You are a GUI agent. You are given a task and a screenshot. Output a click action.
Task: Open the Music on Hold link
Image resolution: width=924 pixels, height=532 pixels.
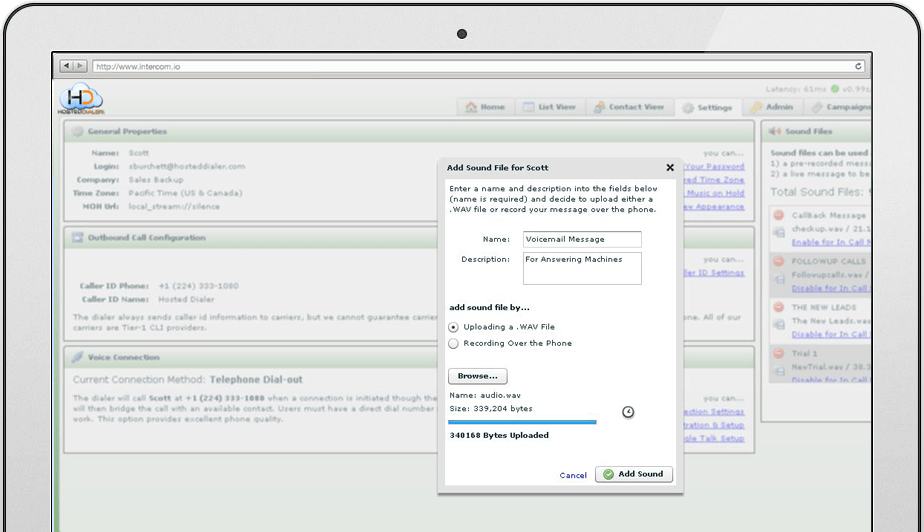pyautogui.click(x=714, y=193)
